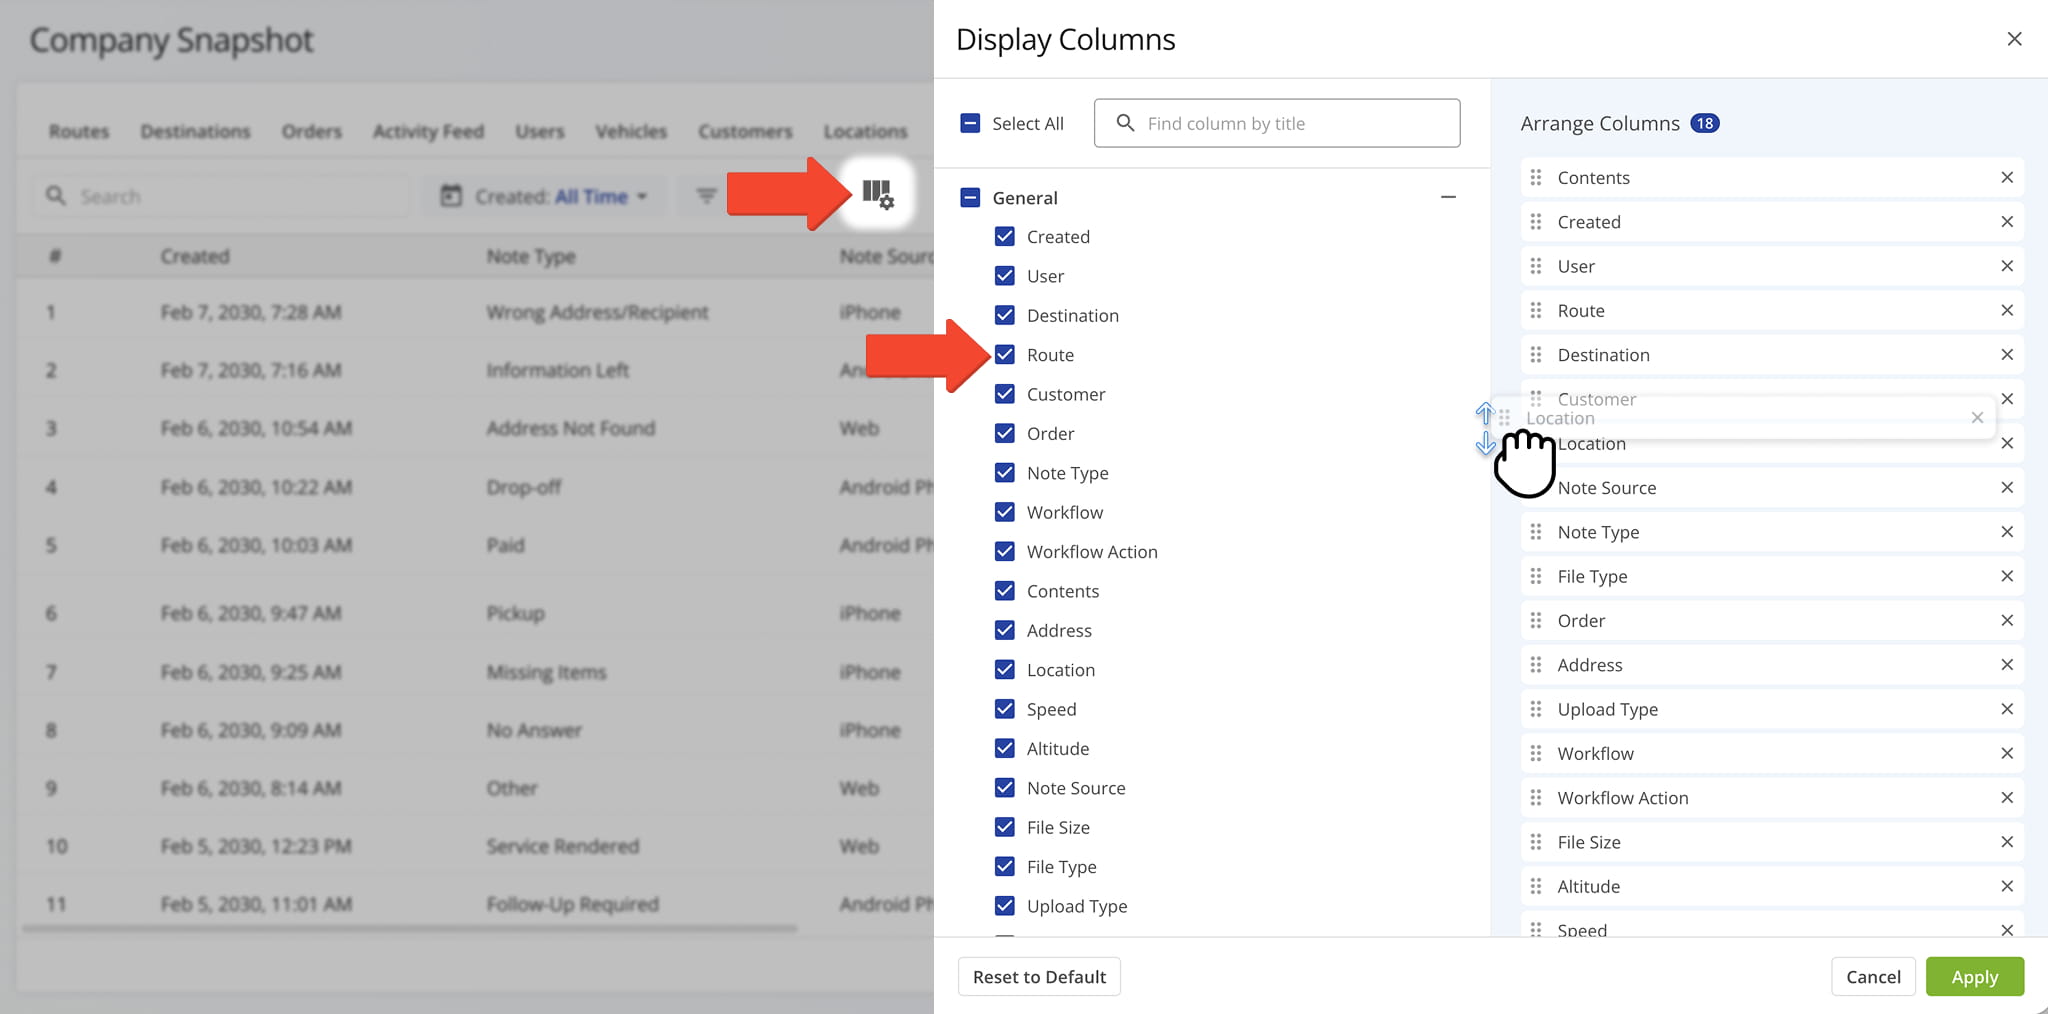Remove File Type from Arrange Columns

pos(2006,576)
